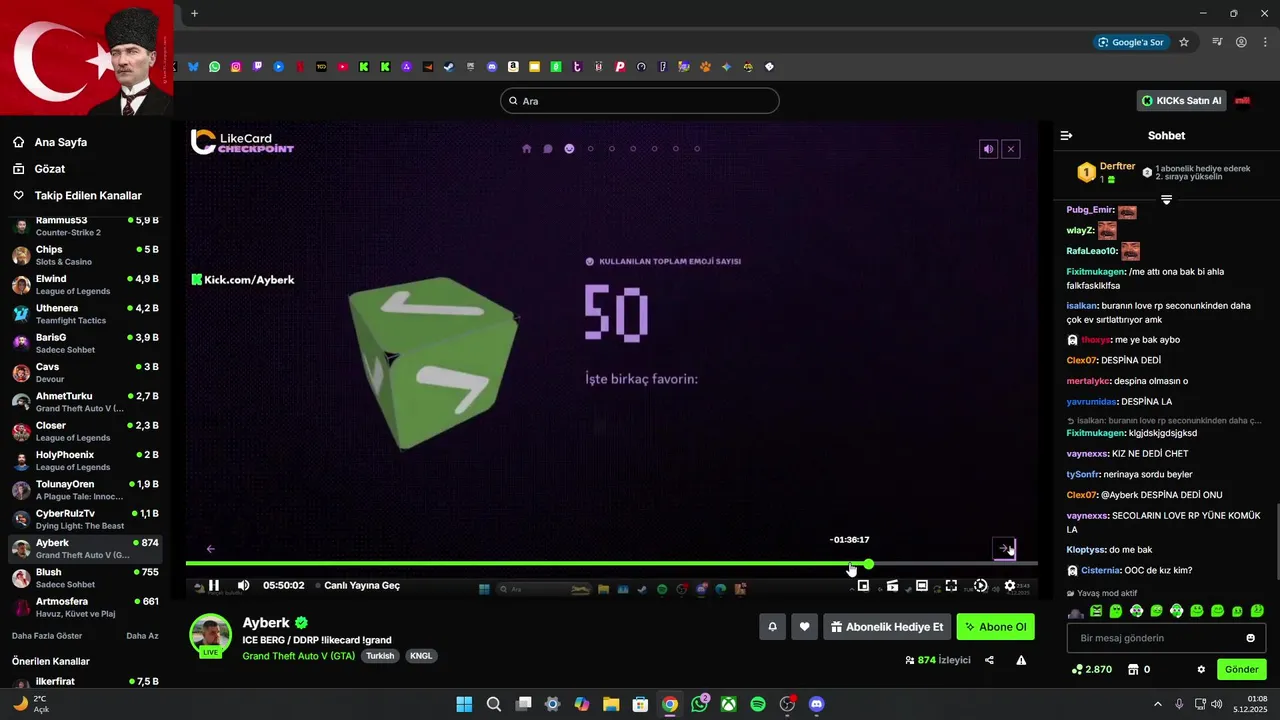Image resolution: width=1280 pixels, height=720 pixels.
Task: Show more channels with Daha Fazla Göster
Action: tap(47, 635)
